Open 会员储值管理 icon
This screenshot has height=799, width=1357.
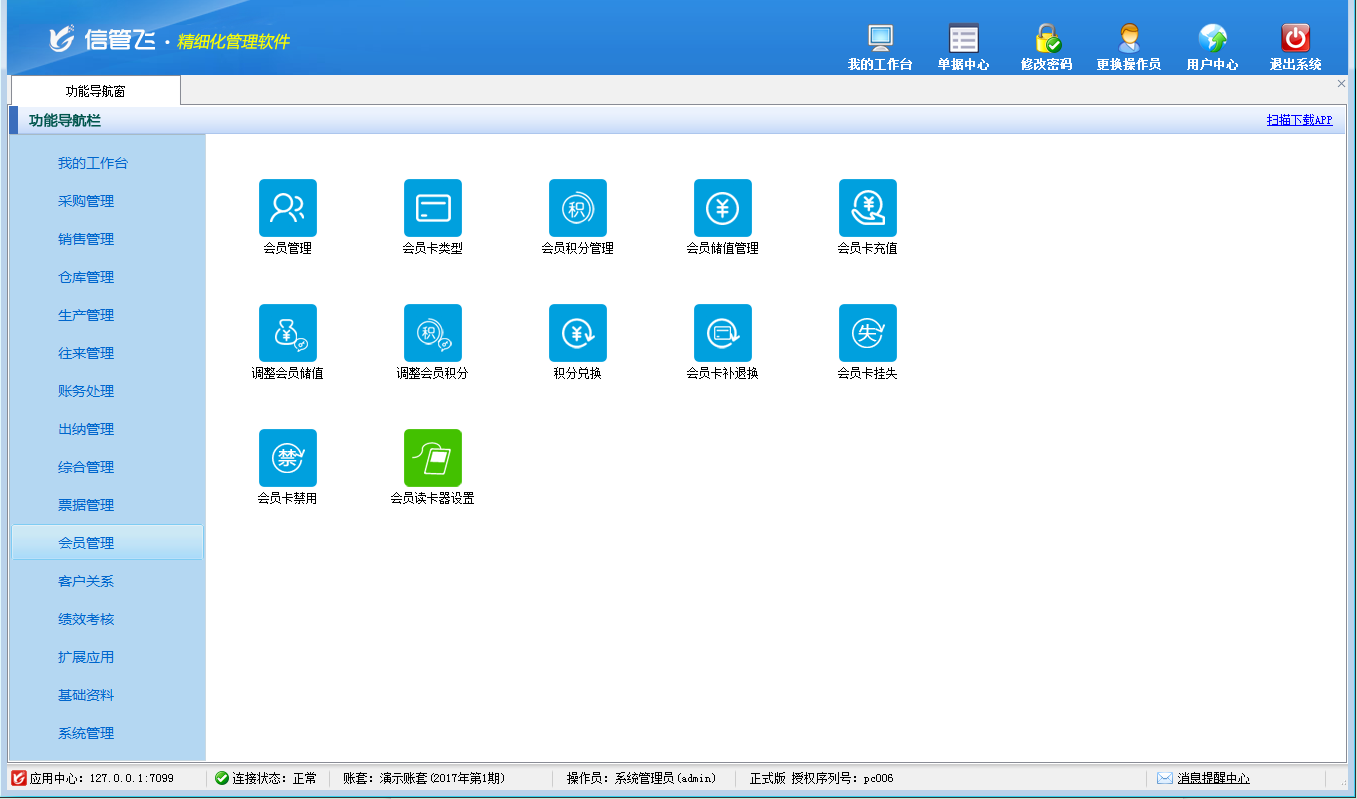(722, 208)
